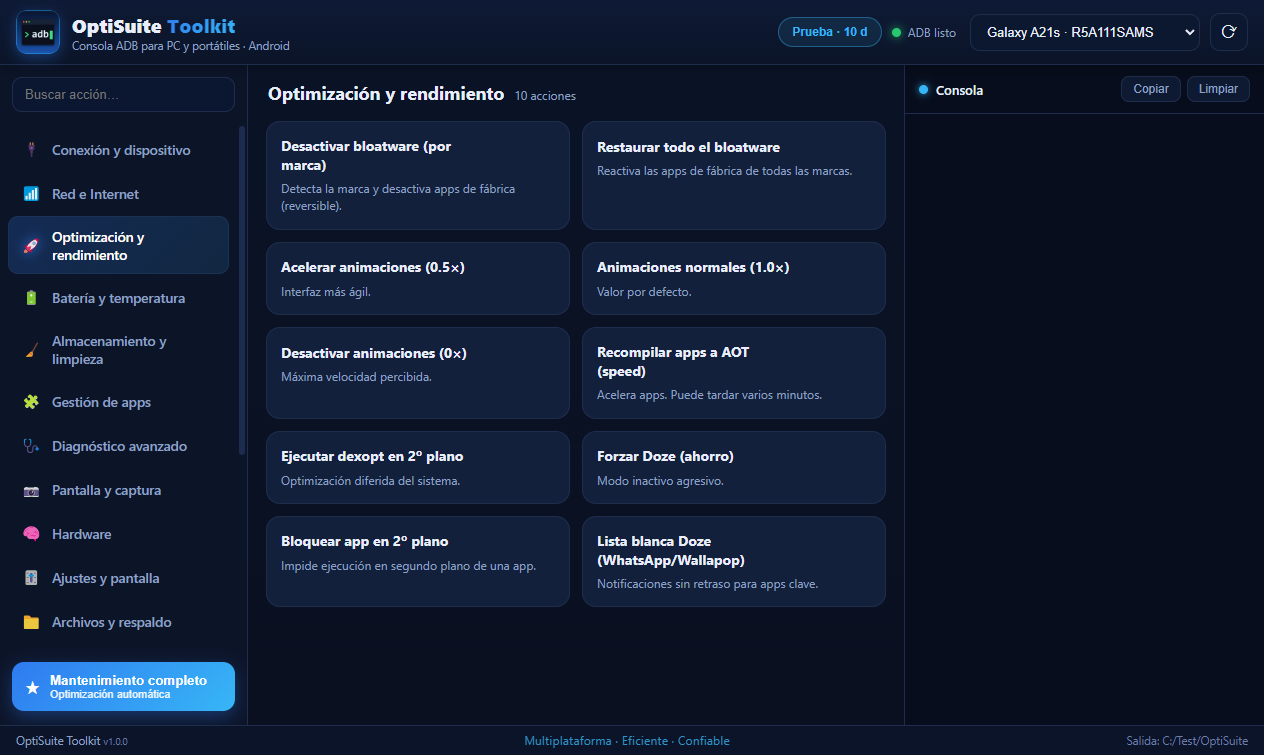1264x755 pixels.
Task: Click the "ADB listo" status text
Action: [932, 32]
